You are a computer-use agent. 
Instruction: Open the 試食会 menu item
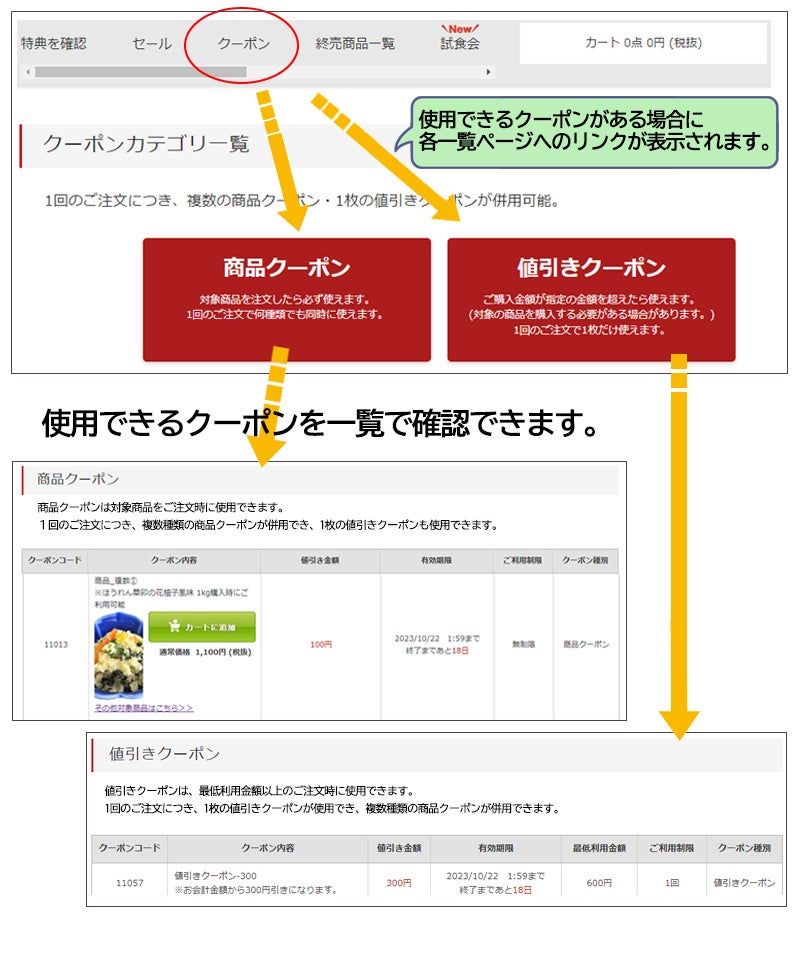460,44
